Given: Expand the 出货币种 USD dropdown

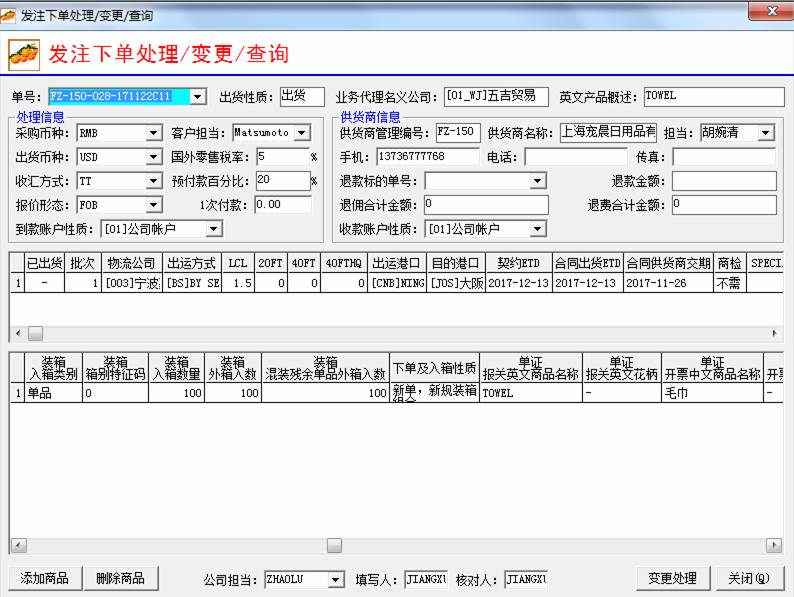Looking at the screenshot, I should point(154,157).
